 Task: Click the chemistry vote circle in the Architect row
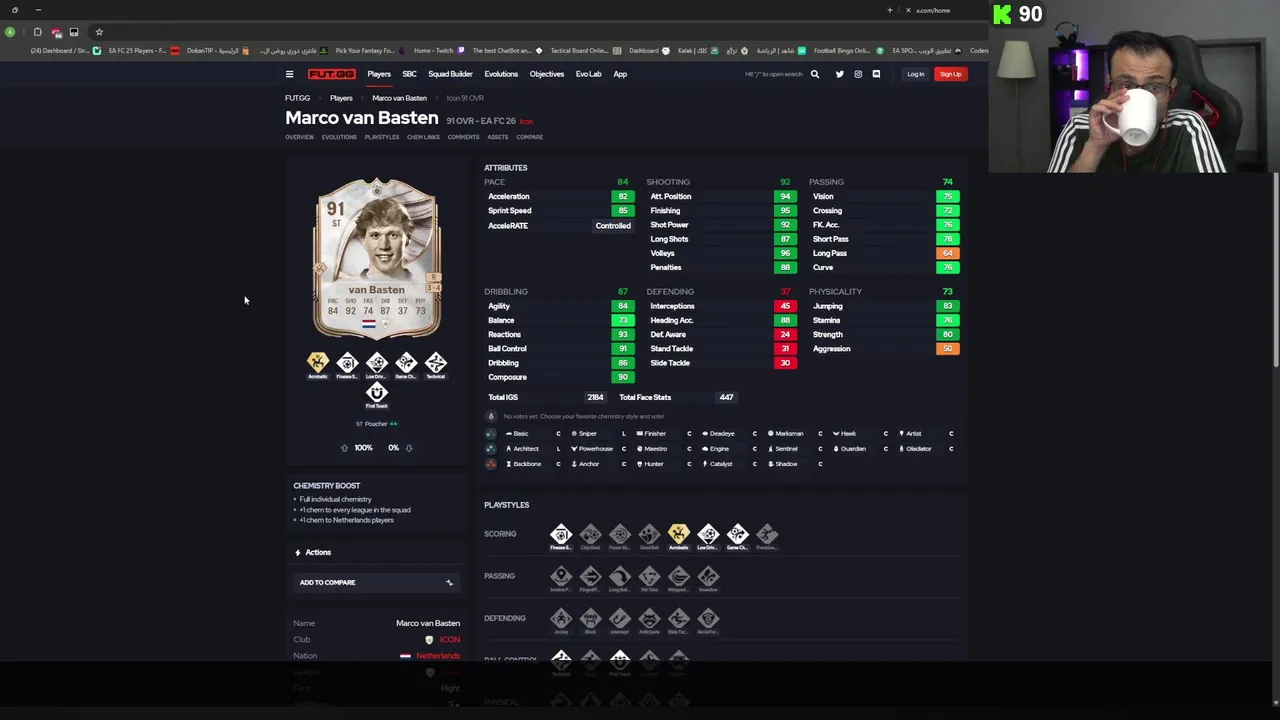pos(490,449)
